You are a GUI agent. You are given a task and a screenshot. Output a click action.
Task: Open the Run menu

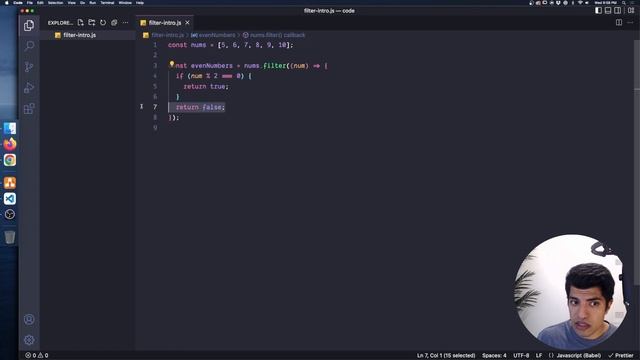point(93,2)
